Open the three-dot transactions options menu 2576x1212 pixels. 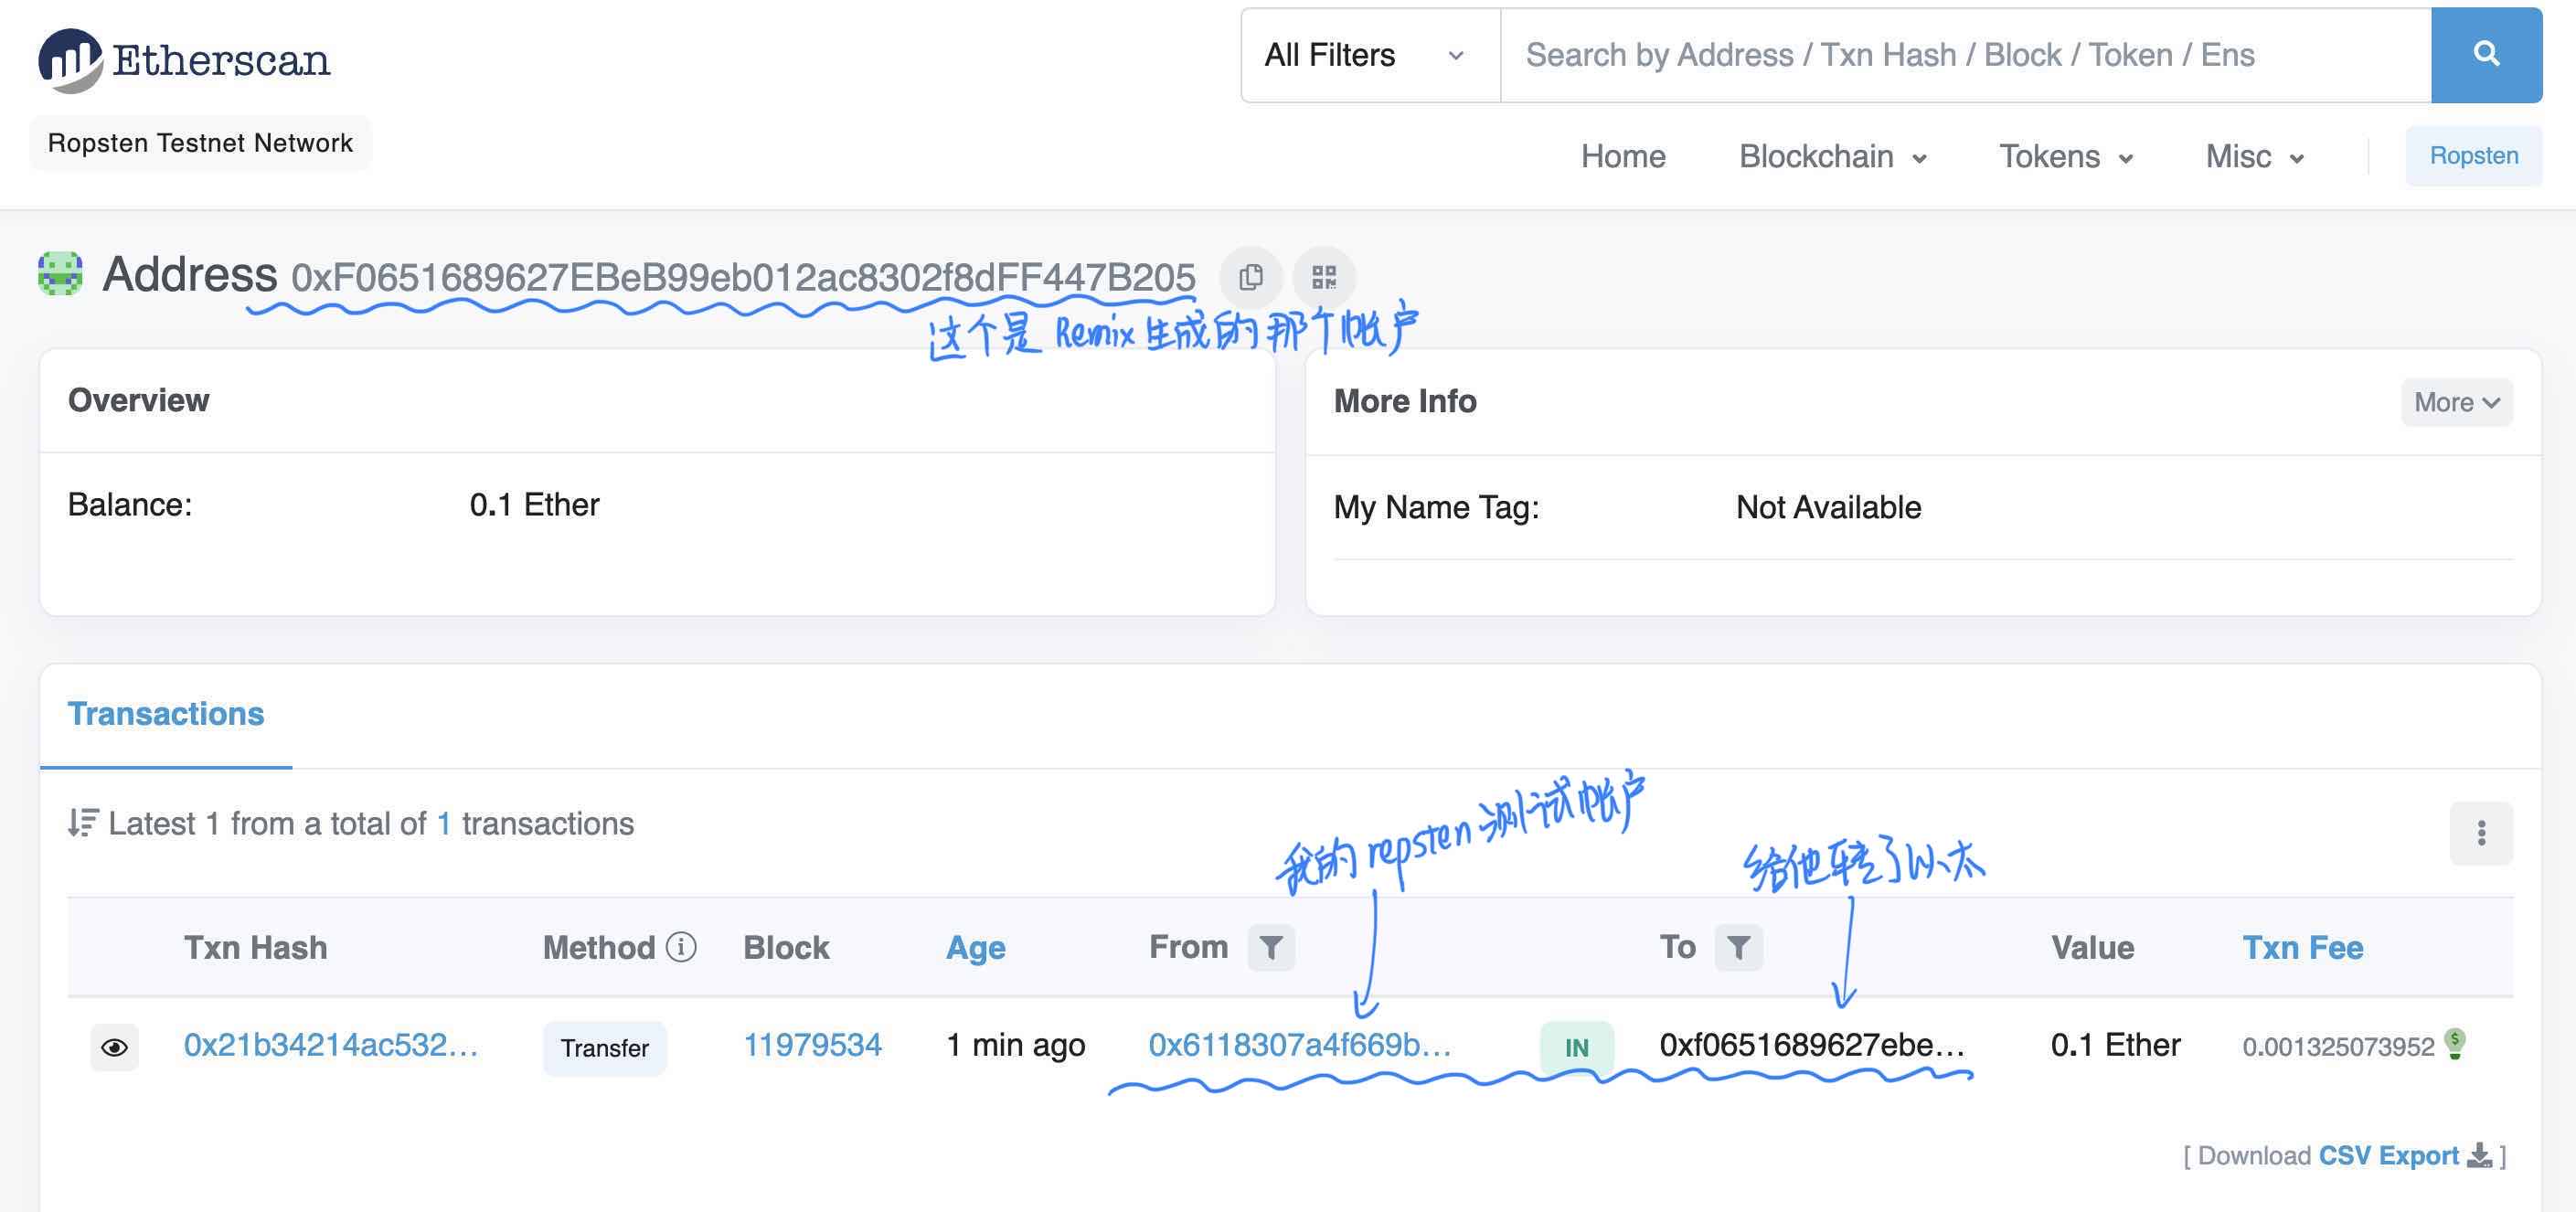(2480, 833)
